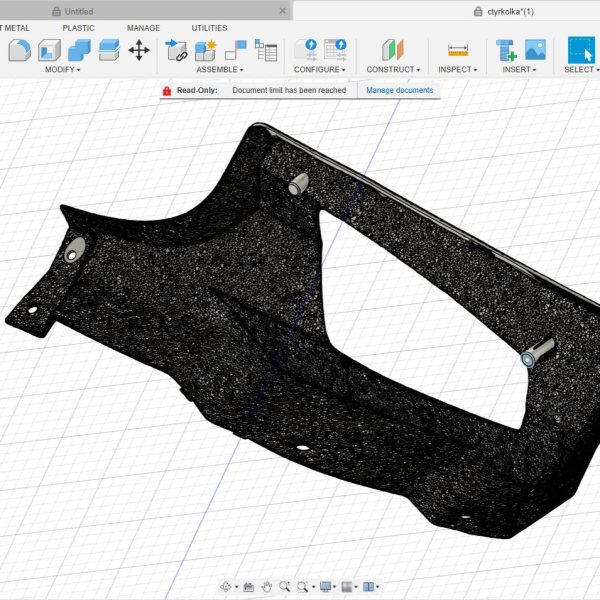Image resolution: width=600 pixels, height=600 pixels.
Task: Click the Insert Canvas image icon
Action: (535, 50)
